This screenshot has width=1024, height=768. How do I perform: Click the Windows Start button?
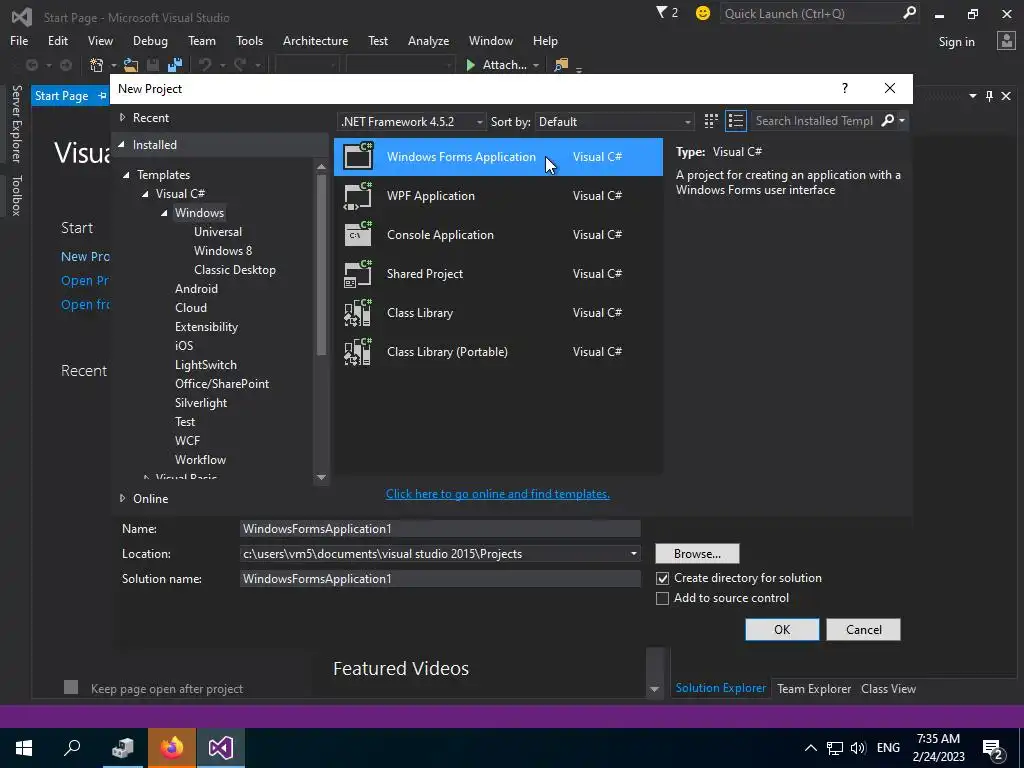(x=24, y=748)
